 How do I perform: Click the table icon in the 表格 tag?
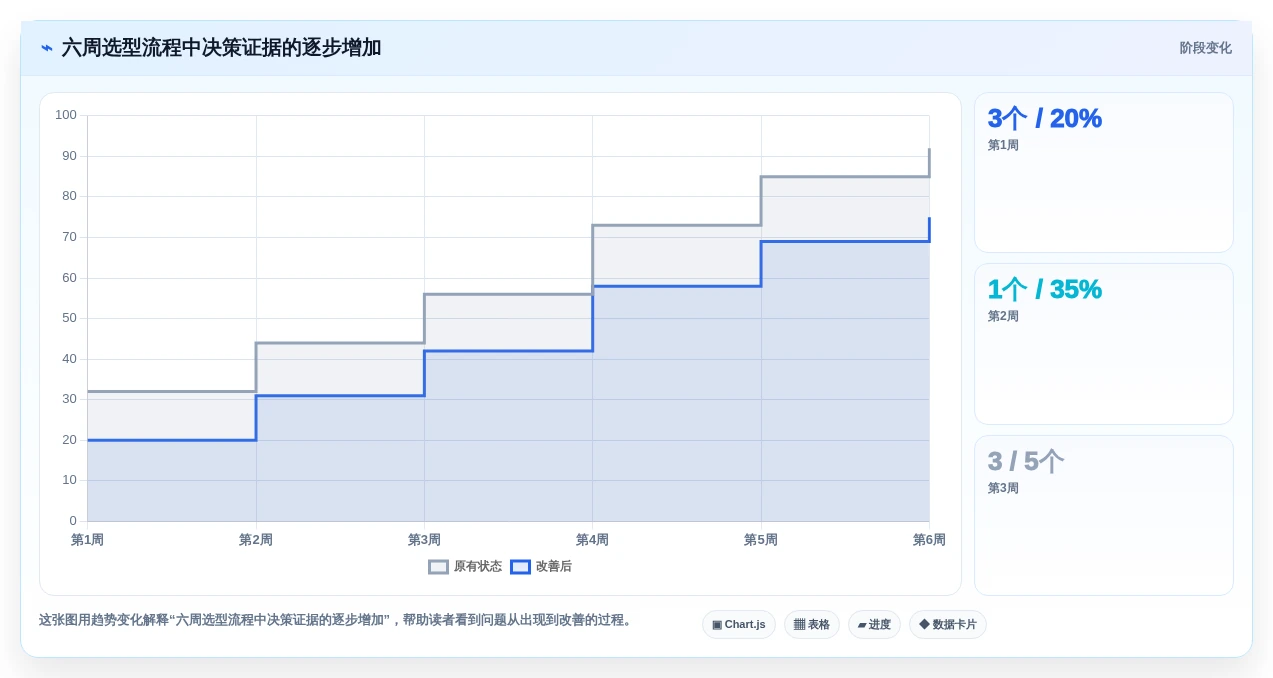click(799, 625)
